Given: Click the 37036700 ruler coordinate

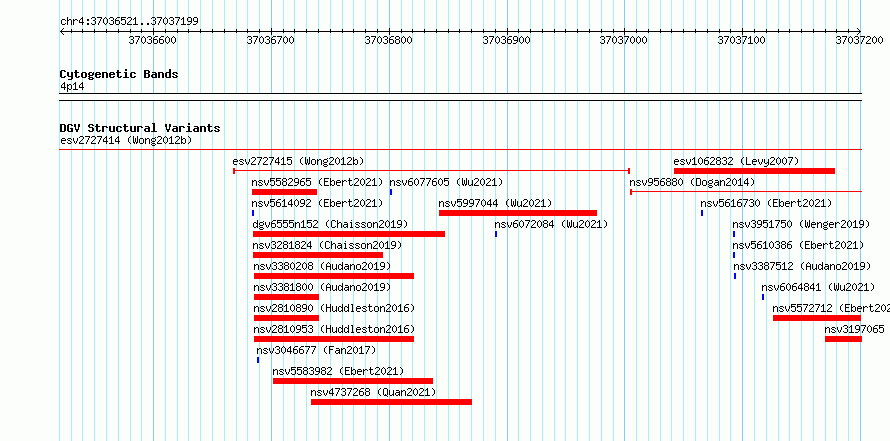Looking at the screenshot, I should pos(271,40).
